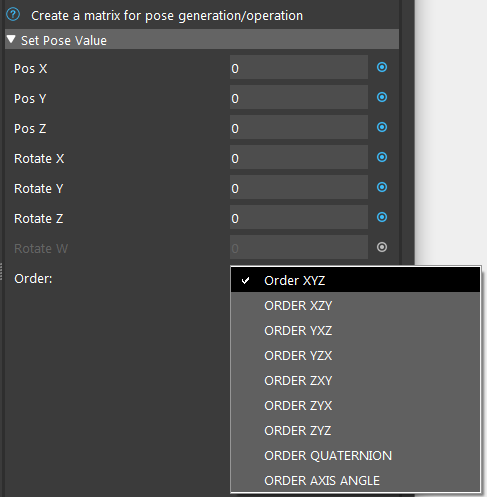Choose ORDER XZY from the list
This screenshot has height=497, width=487.
(x=355, y=306)
